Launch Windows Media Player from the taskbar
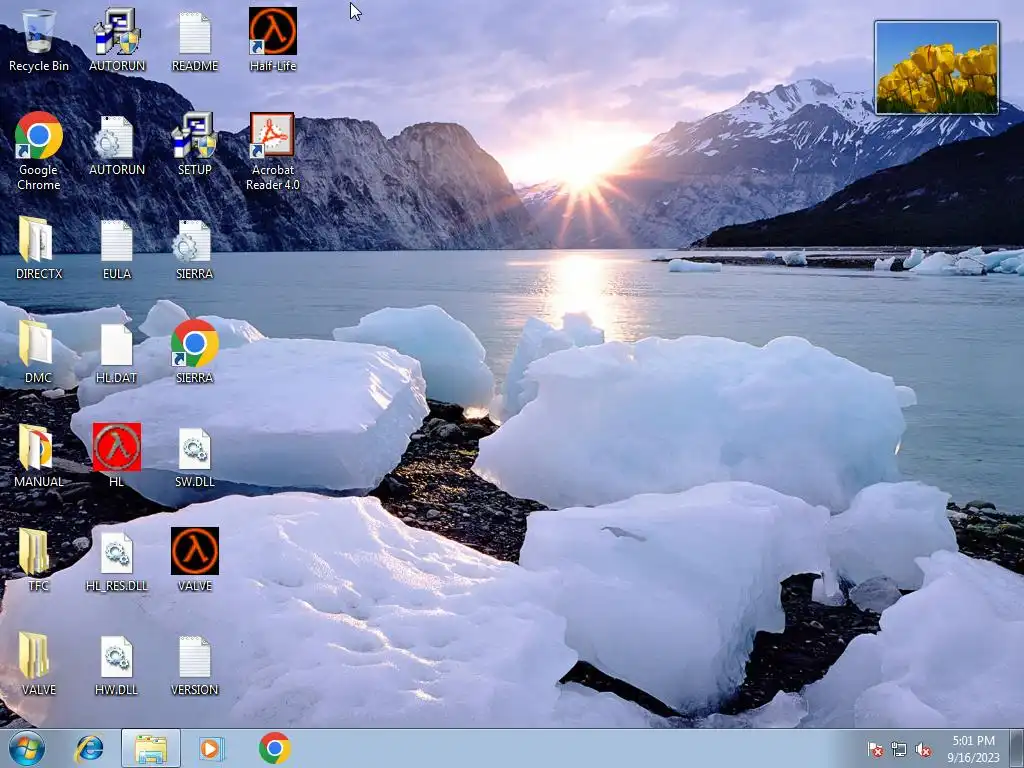Viewport: 1024px width, 768px height. (x=211, y=748)
